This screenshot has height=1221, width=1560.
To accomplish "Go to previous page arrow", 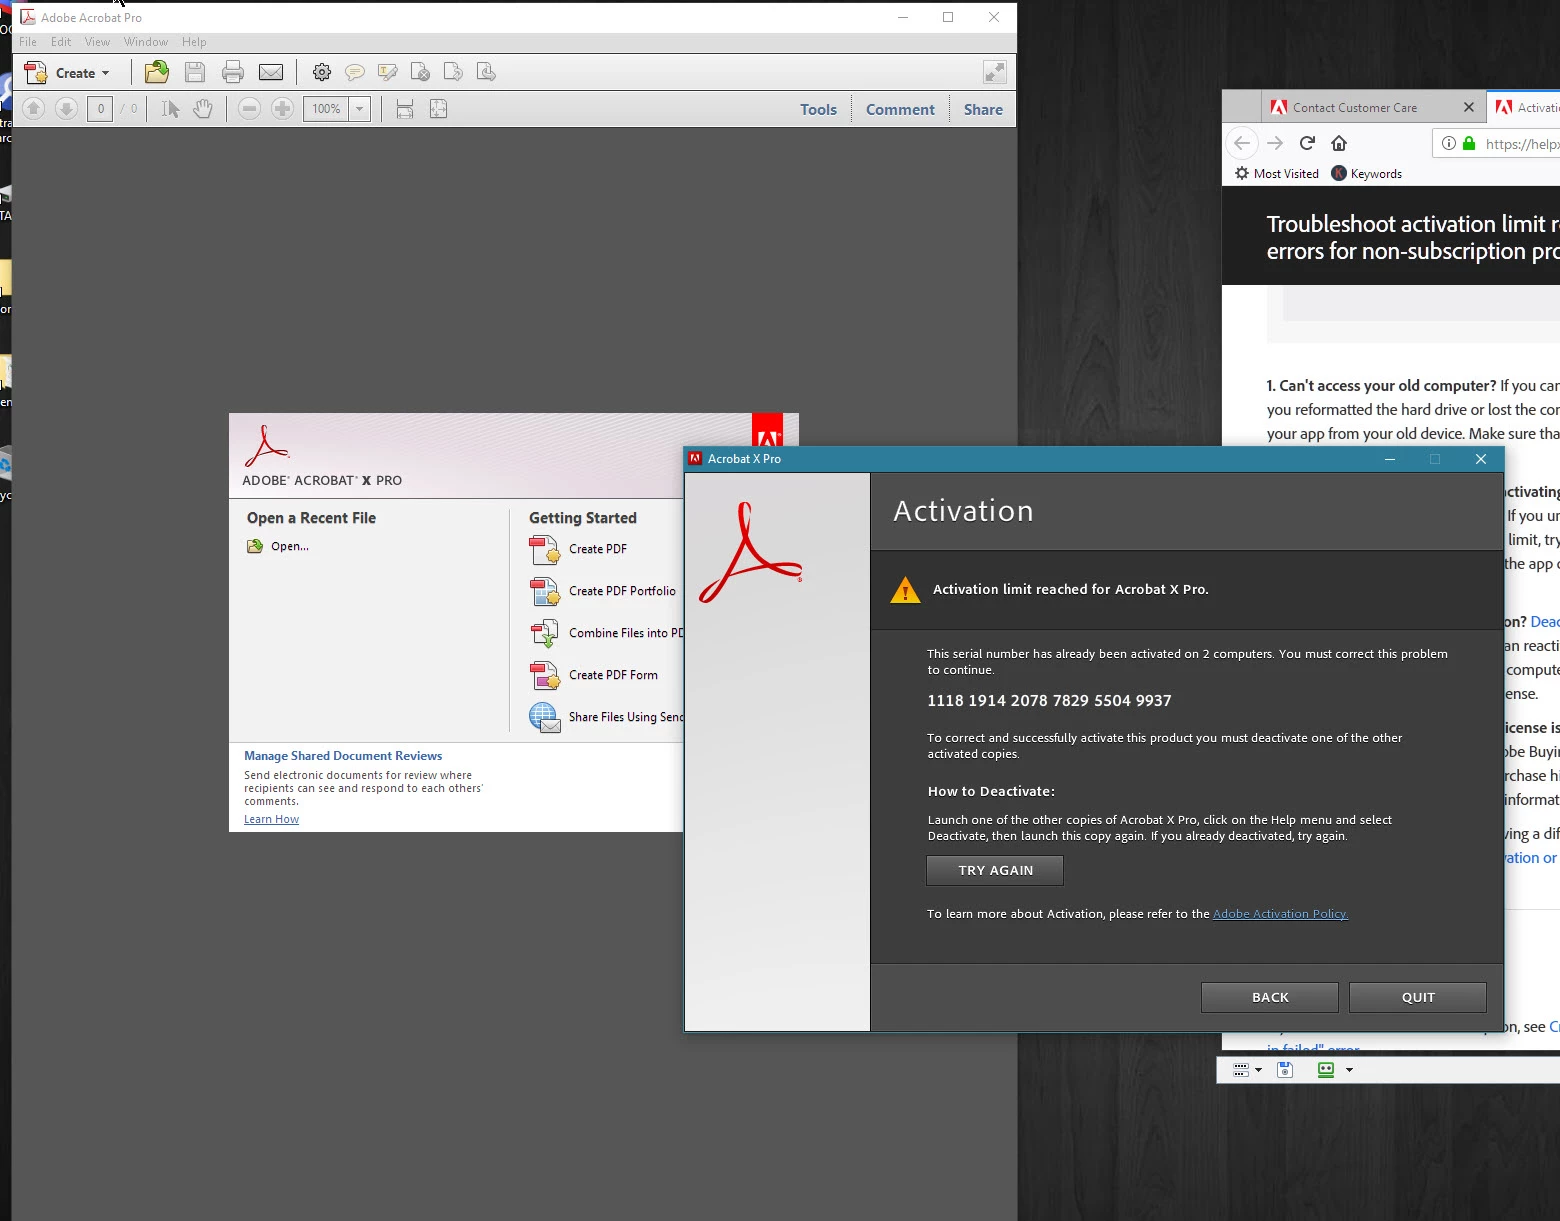I will pyautogui.click(x=33, y=108).
